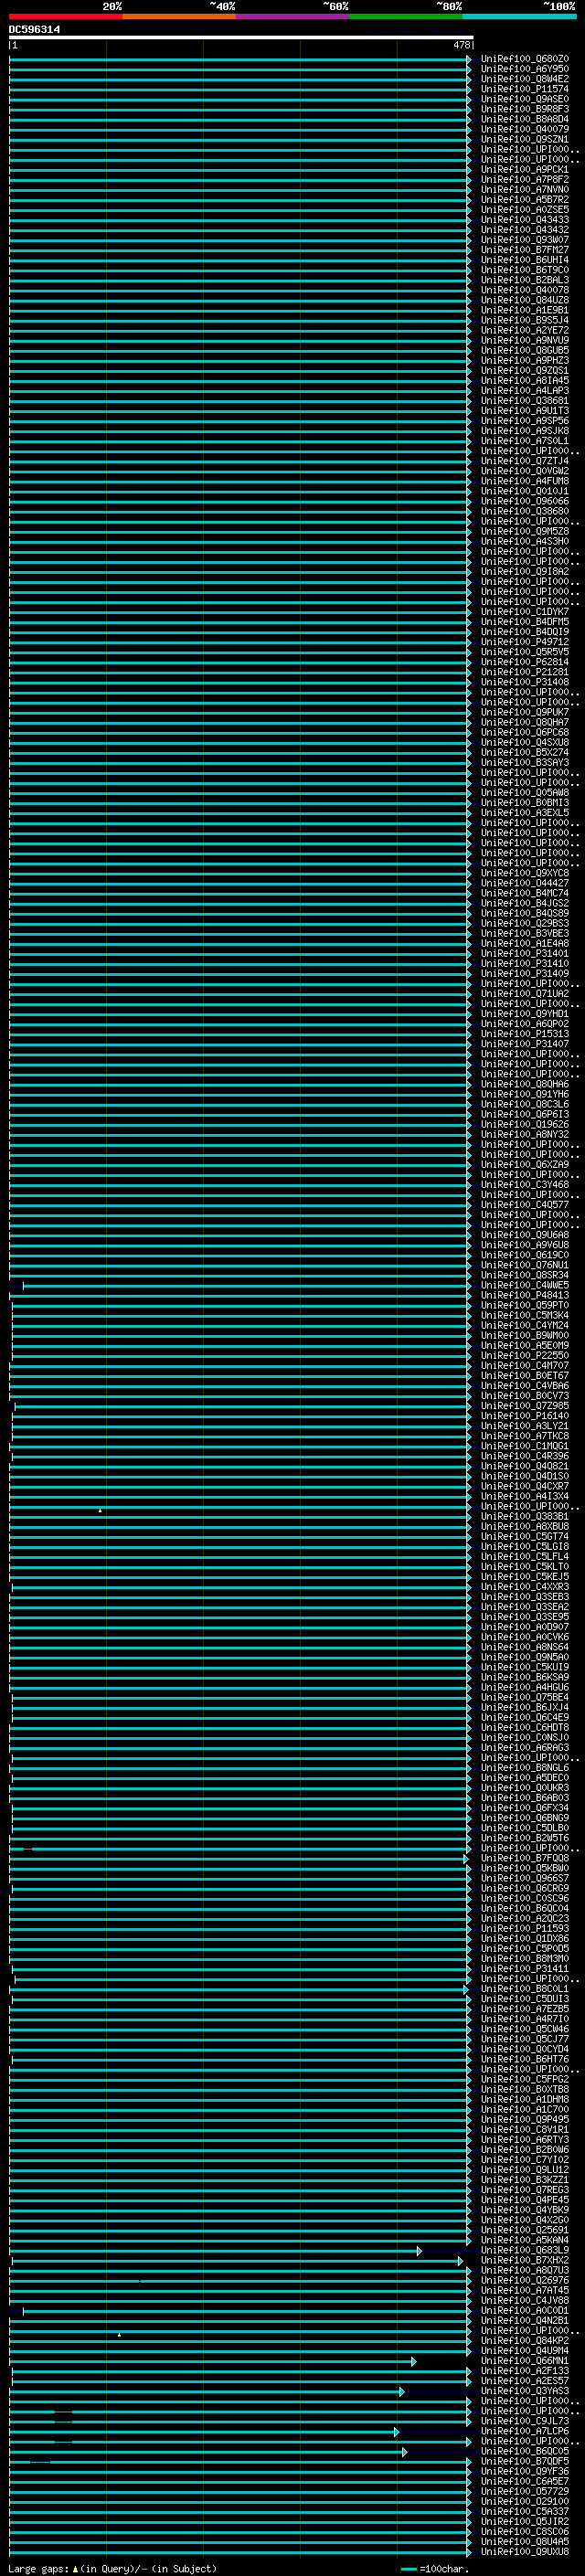585x2576 pixels.
Task: Select hit label UniRef100_Q38681
Action: 524,401
